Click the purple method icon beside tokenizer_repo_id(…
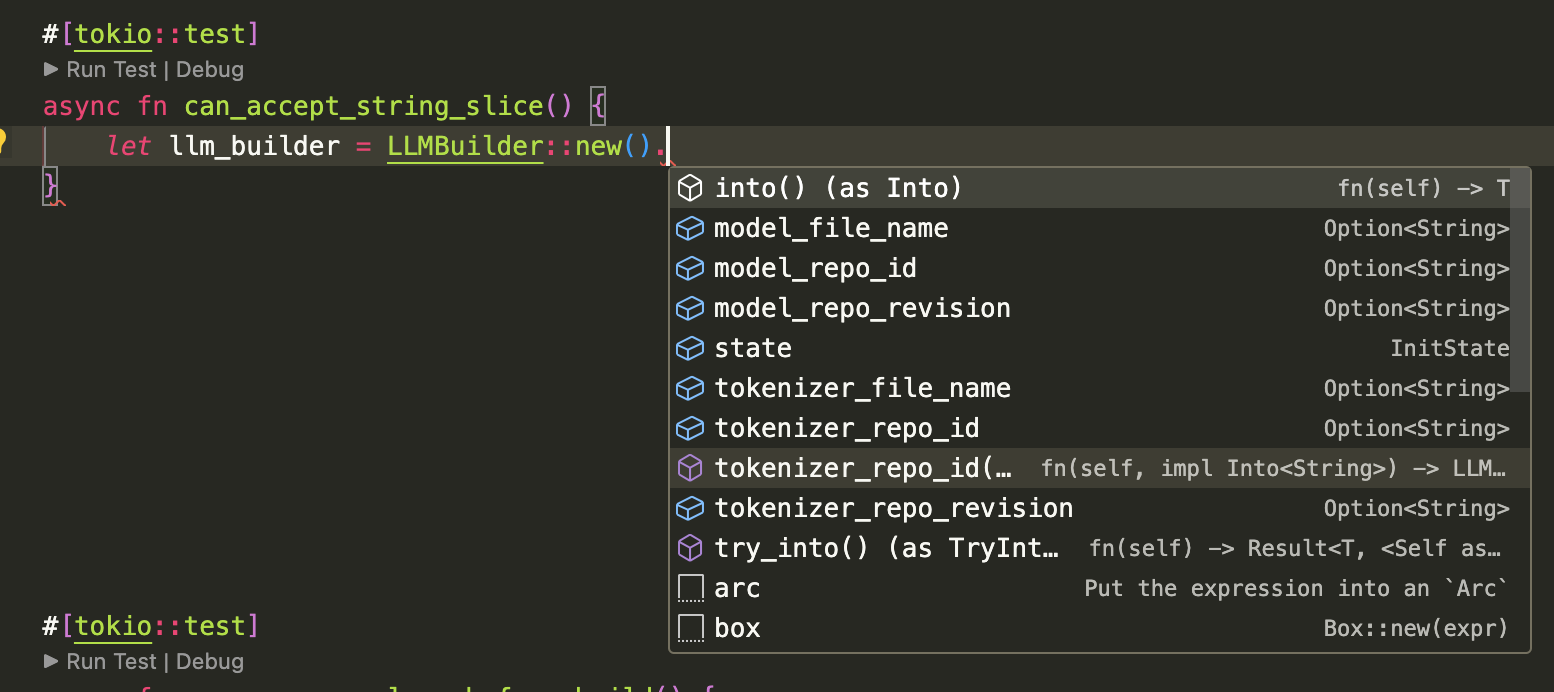 click(x=690, y=468)
